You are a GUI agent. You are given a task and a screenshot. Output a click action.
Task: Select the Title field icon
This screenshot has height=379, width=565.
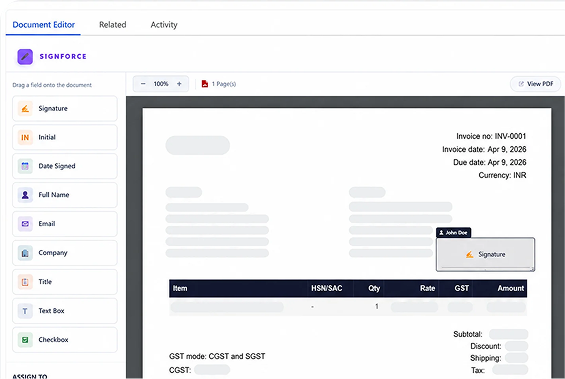[x=25, y=282]
